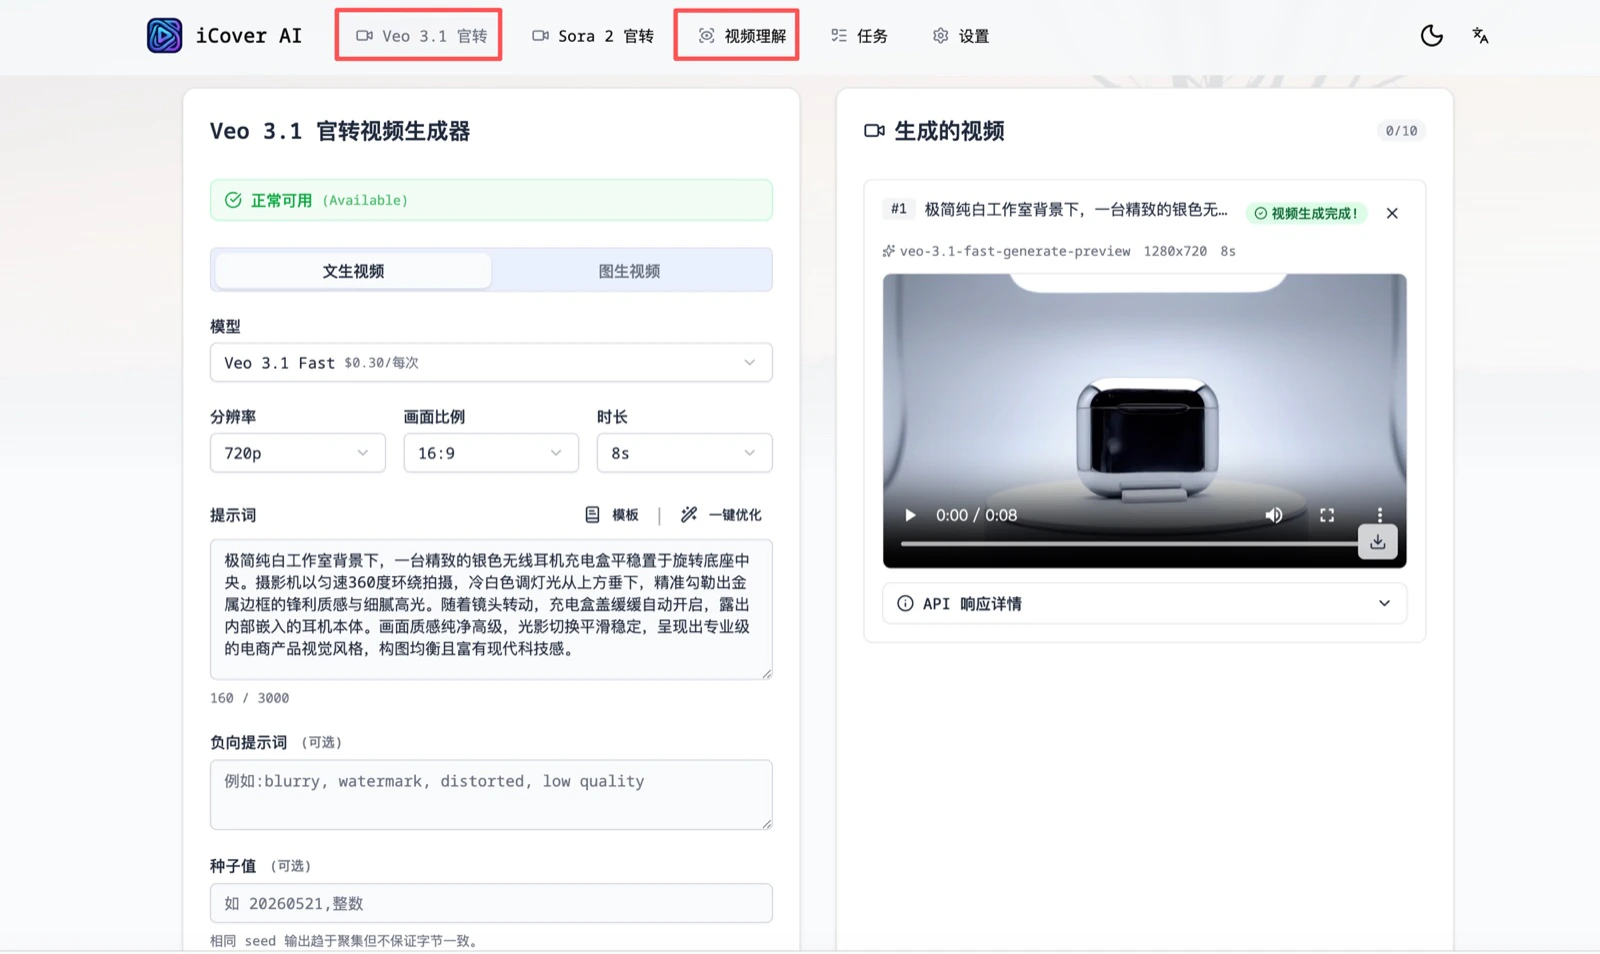Click the 生成的视频 camera icon
Image resolution: width=1600 pixels, height=954 pixels.
pyautogui.click(x=874, y=131)
